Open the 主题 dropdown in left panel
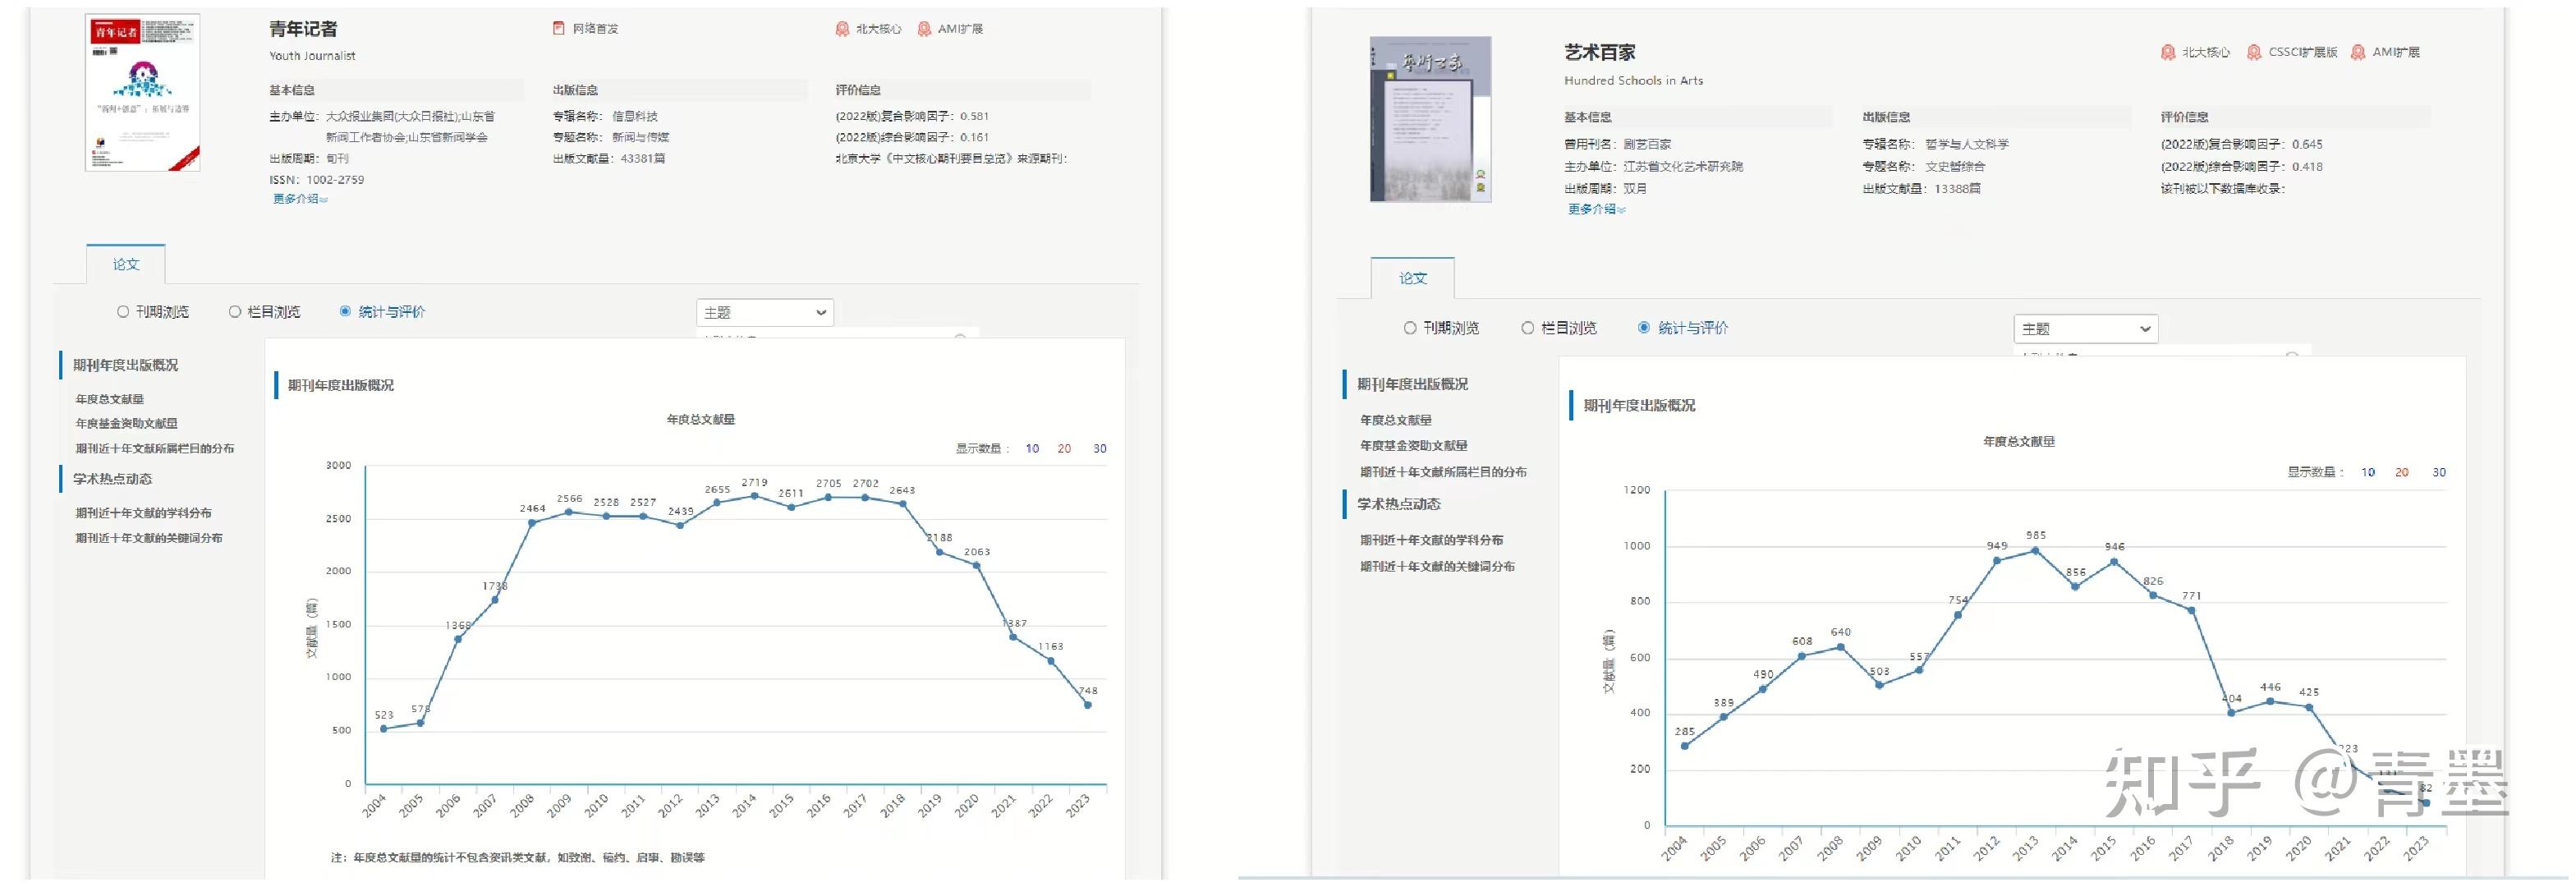Screen dimensions: 2576x887 (x=764, y=313)
